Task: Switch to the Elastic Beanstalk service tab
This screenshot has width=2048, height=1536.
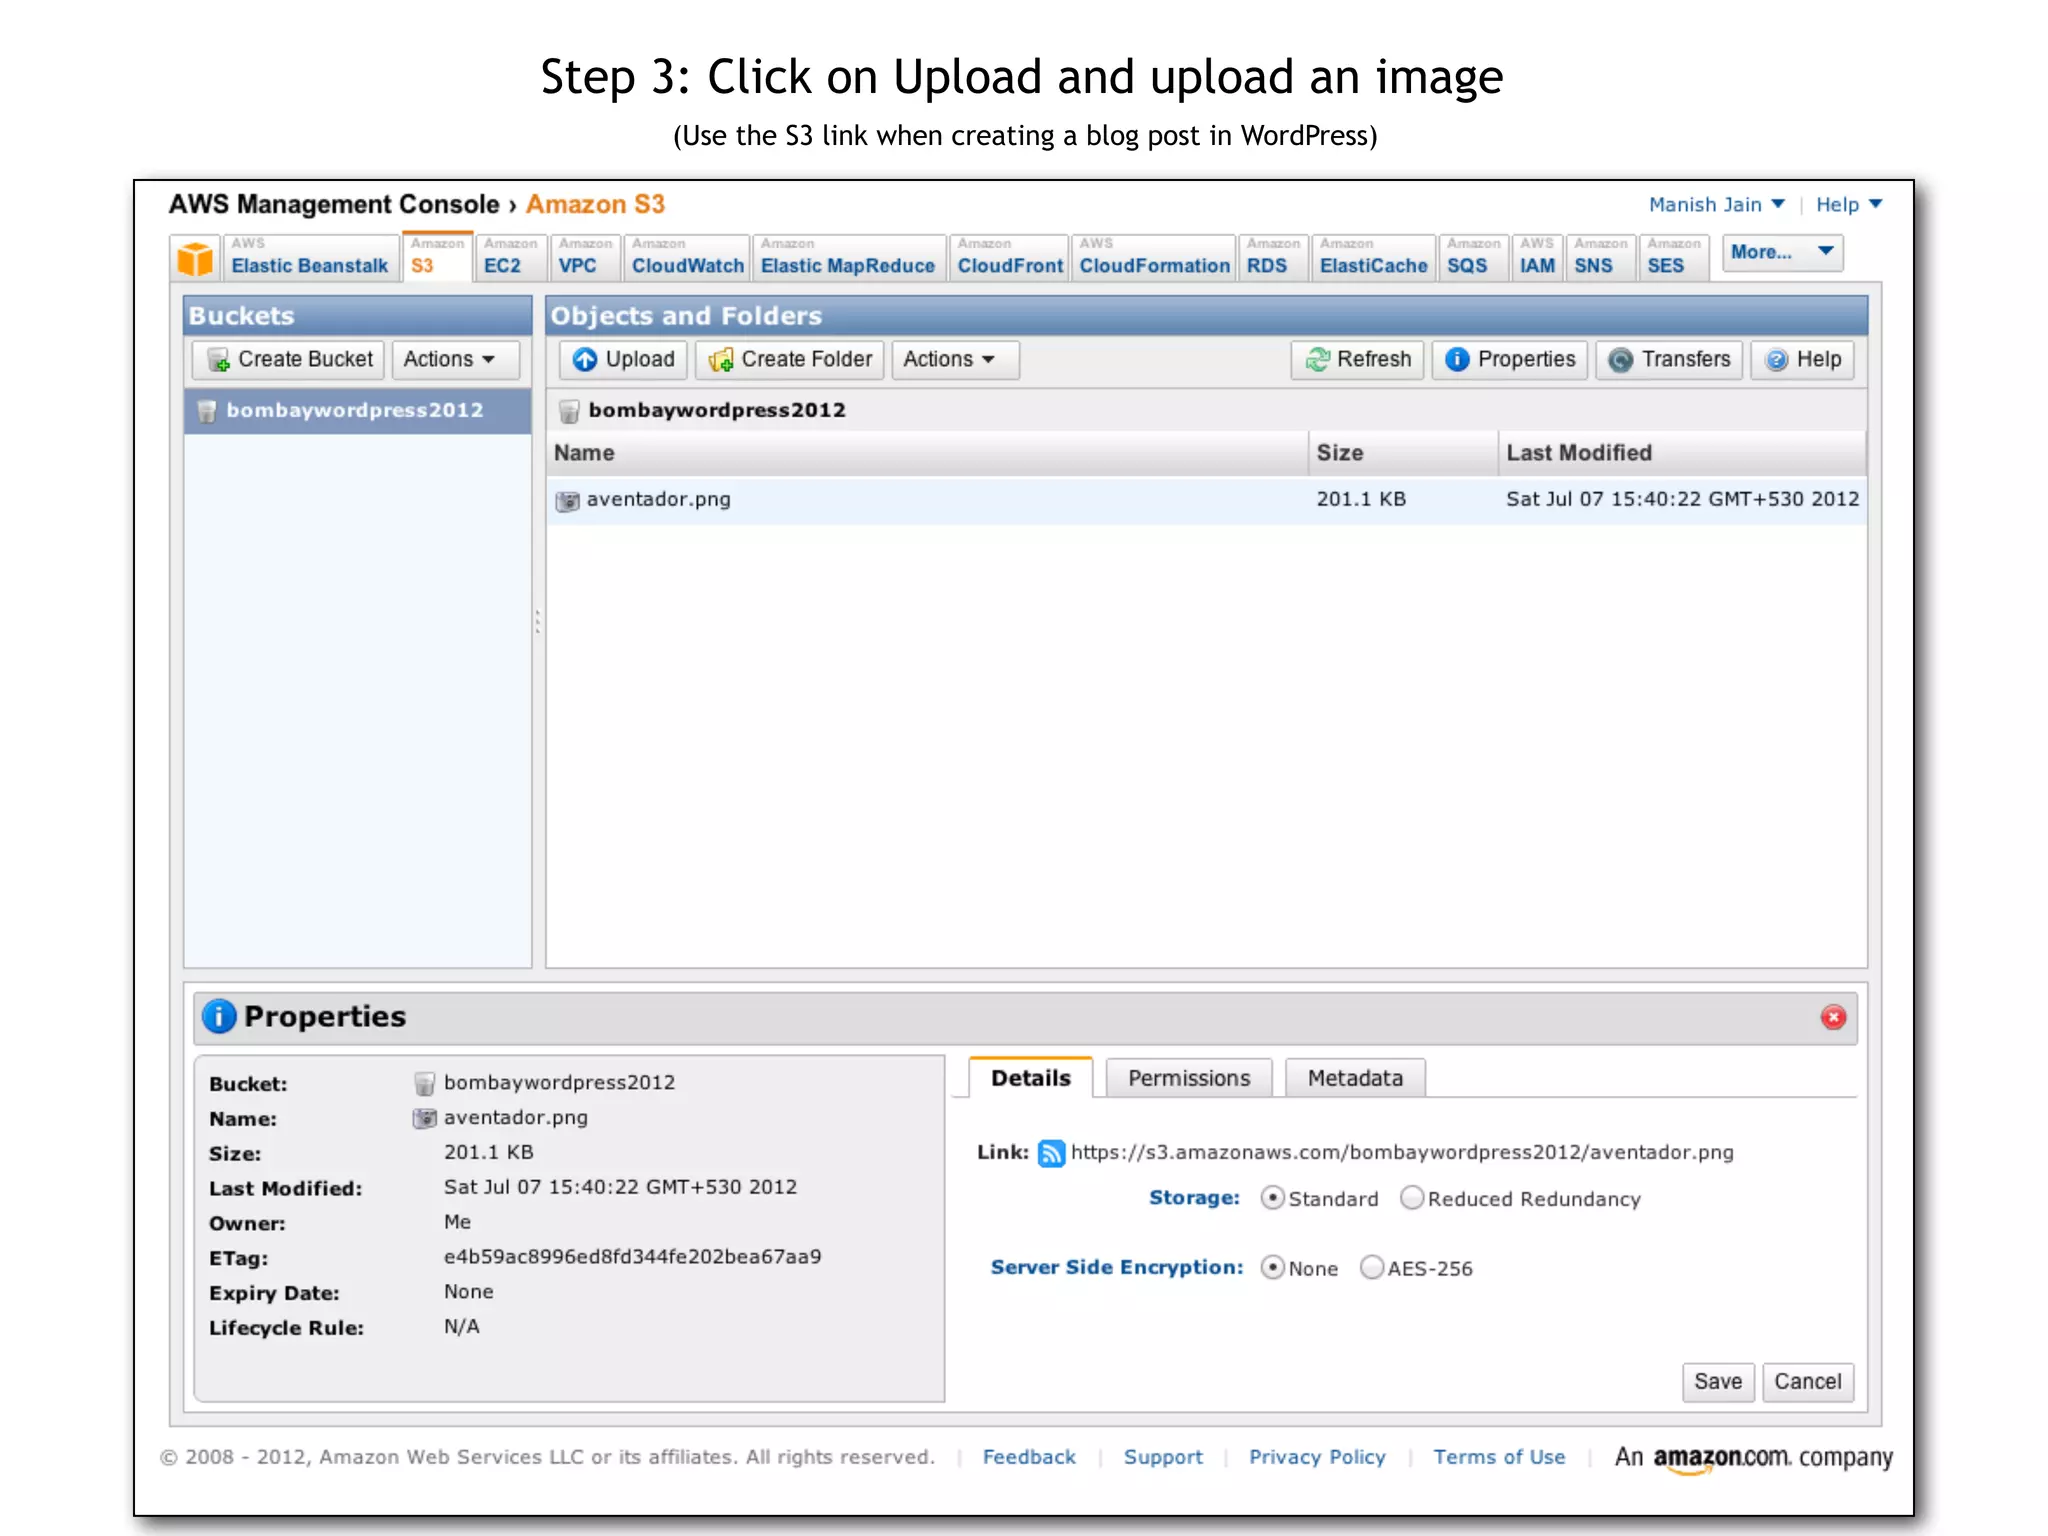Action: point(310,257)
